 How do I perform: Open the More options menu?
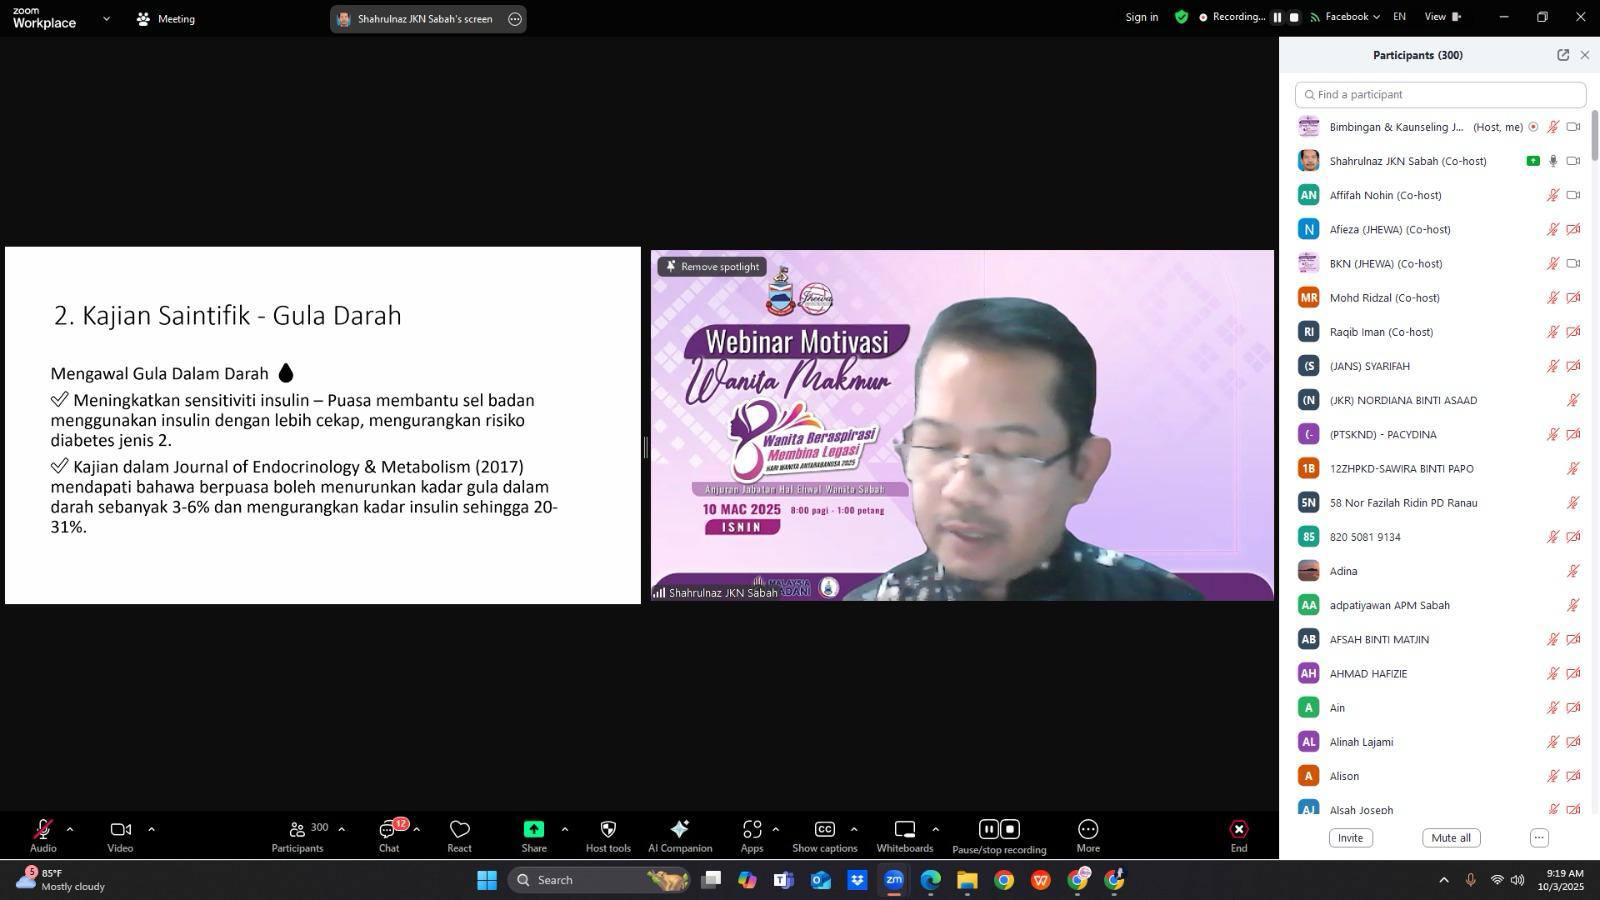click(x=1088, y=835)
